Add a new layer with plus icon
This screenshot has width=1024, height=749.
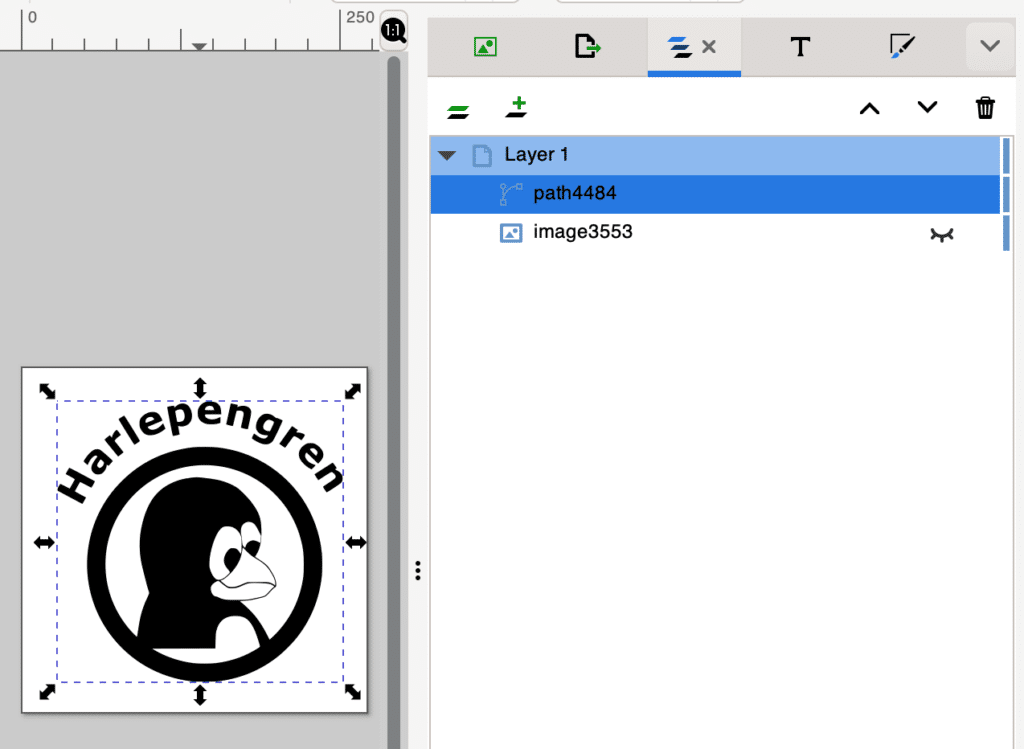(516, 107)
